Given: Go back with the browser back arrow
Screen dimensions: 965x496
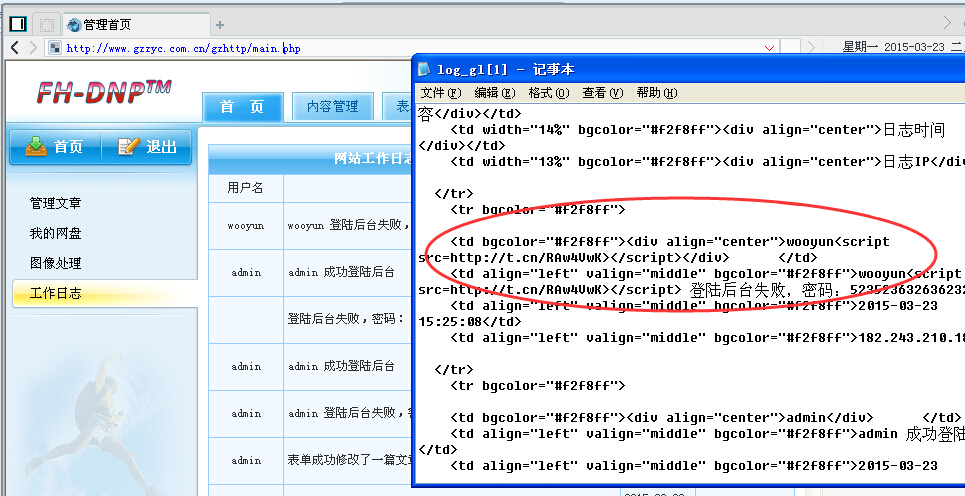Looking at the screenshot, I should coord(15,47).
